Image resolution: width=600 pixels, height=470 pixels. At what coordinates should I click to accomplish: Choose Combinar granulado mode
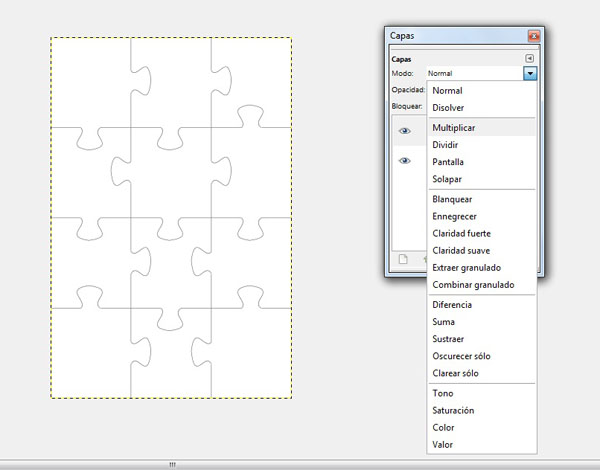[x=482, y=285]
